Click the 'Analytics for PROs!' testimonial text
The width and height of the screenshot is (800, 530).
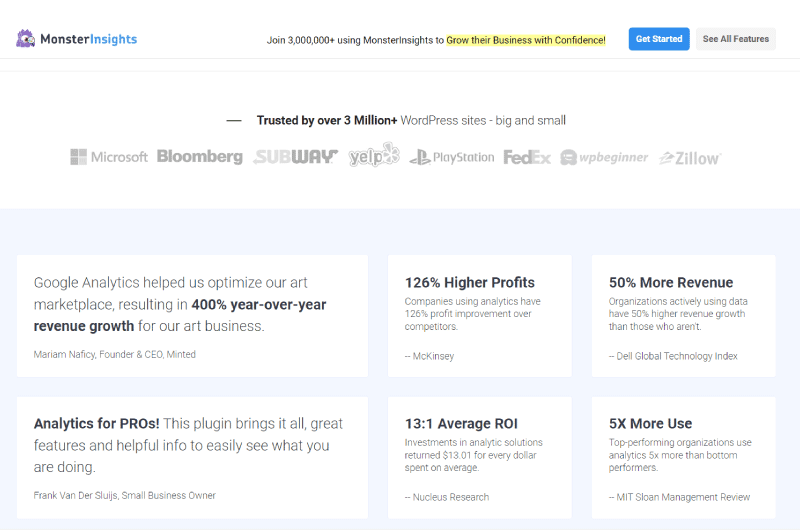(x=188, y=445)
